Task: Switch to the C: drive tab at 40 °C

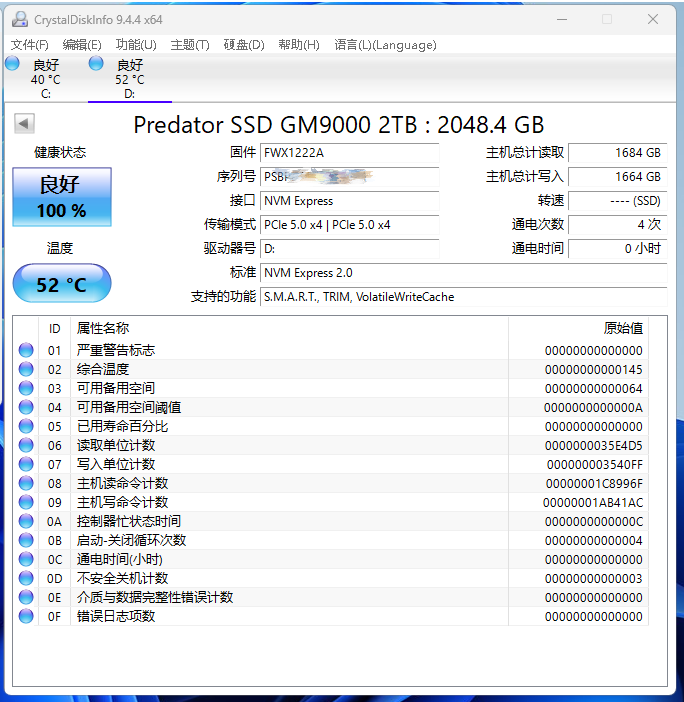Action: click(x=46, y=79)
